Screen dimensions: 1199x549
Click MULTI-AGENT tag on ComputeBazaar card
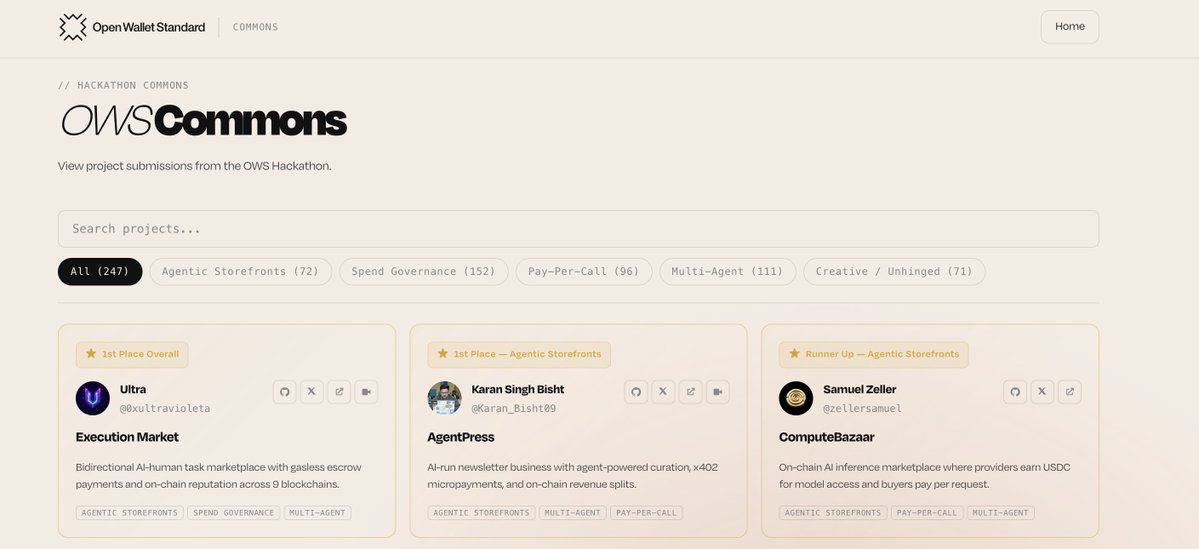click(x=1001, y=513)
